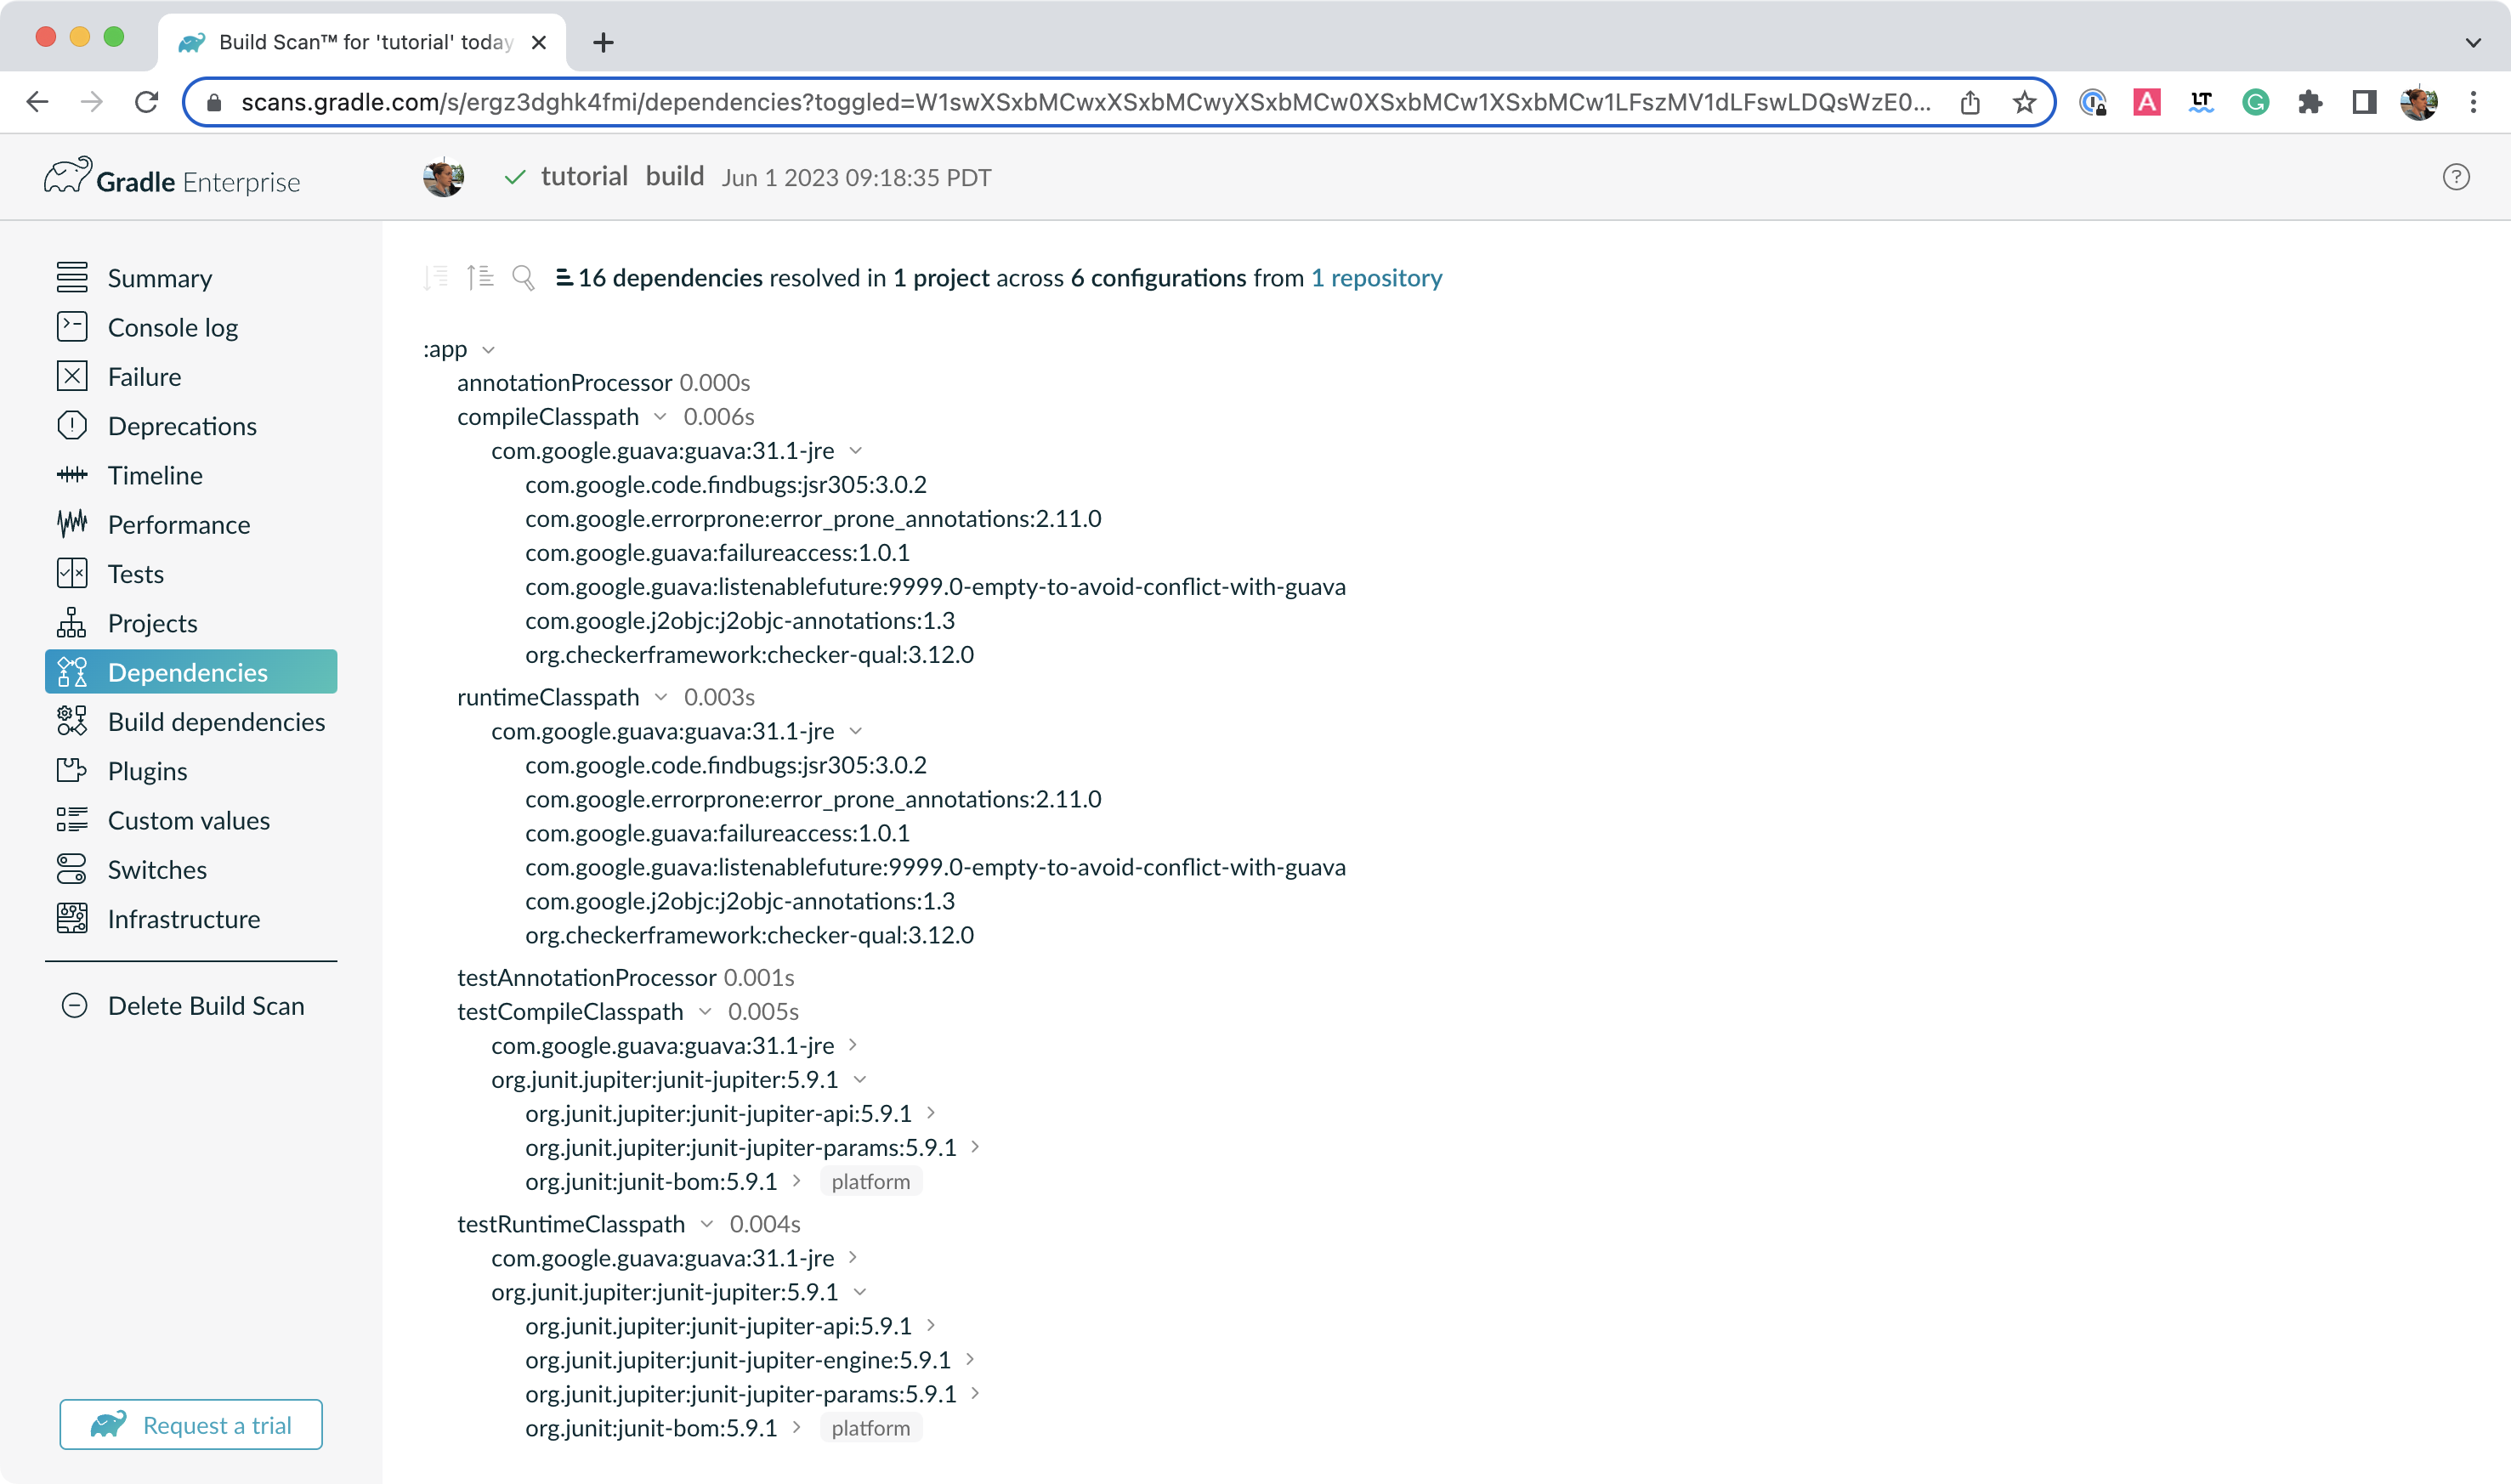
Task: Select checker-qual:3.12.0 under runtimeClasspath
Action: click(749, 935)
